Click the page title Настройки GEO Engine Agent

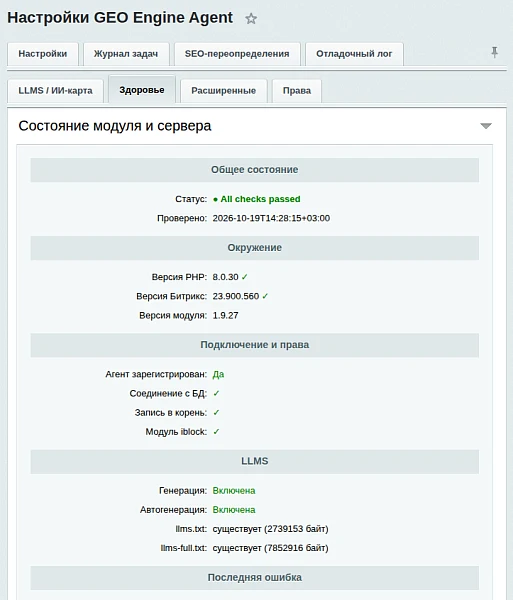pyautogui.click(x=120, y=18)
